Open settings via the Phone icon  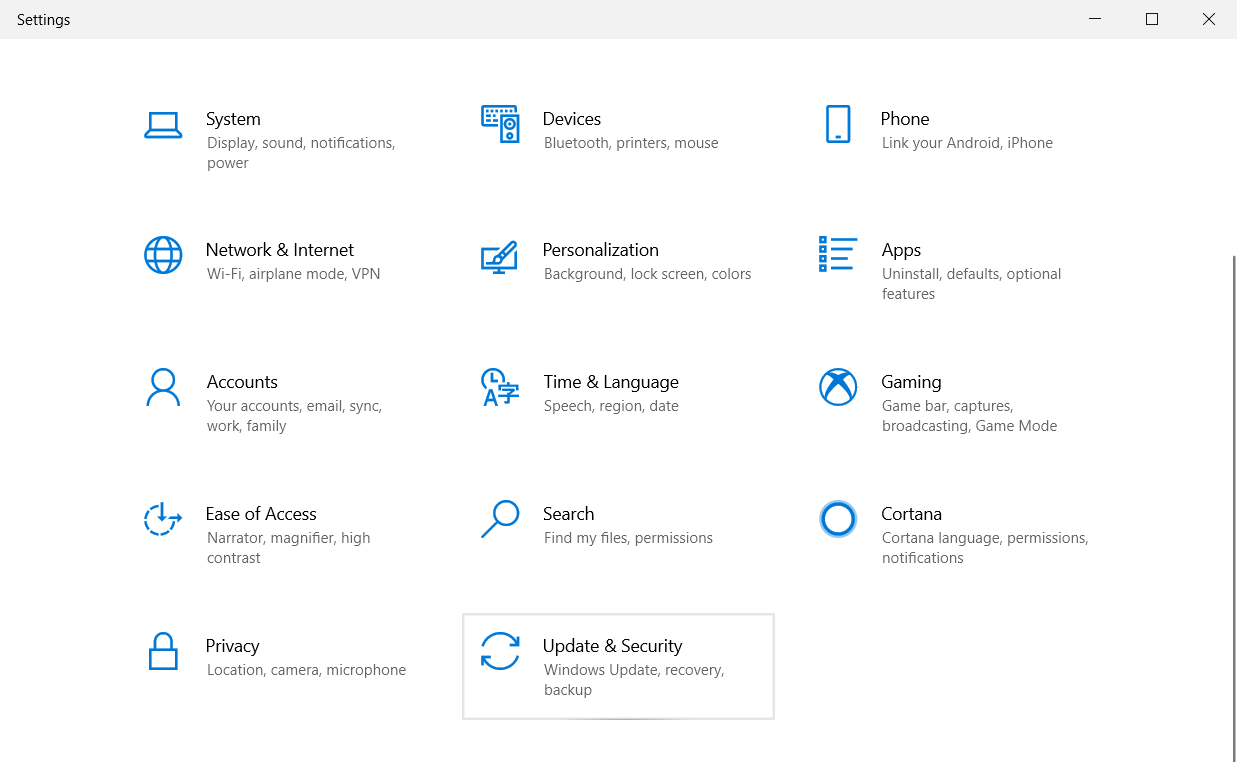838,124
